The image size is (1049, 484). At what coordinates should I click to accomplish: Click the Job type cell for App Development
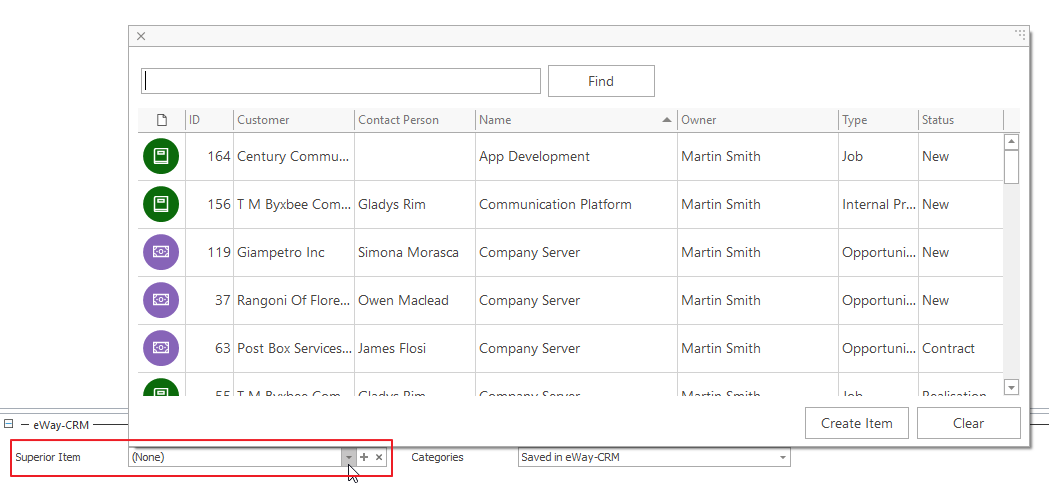[878, 157]
